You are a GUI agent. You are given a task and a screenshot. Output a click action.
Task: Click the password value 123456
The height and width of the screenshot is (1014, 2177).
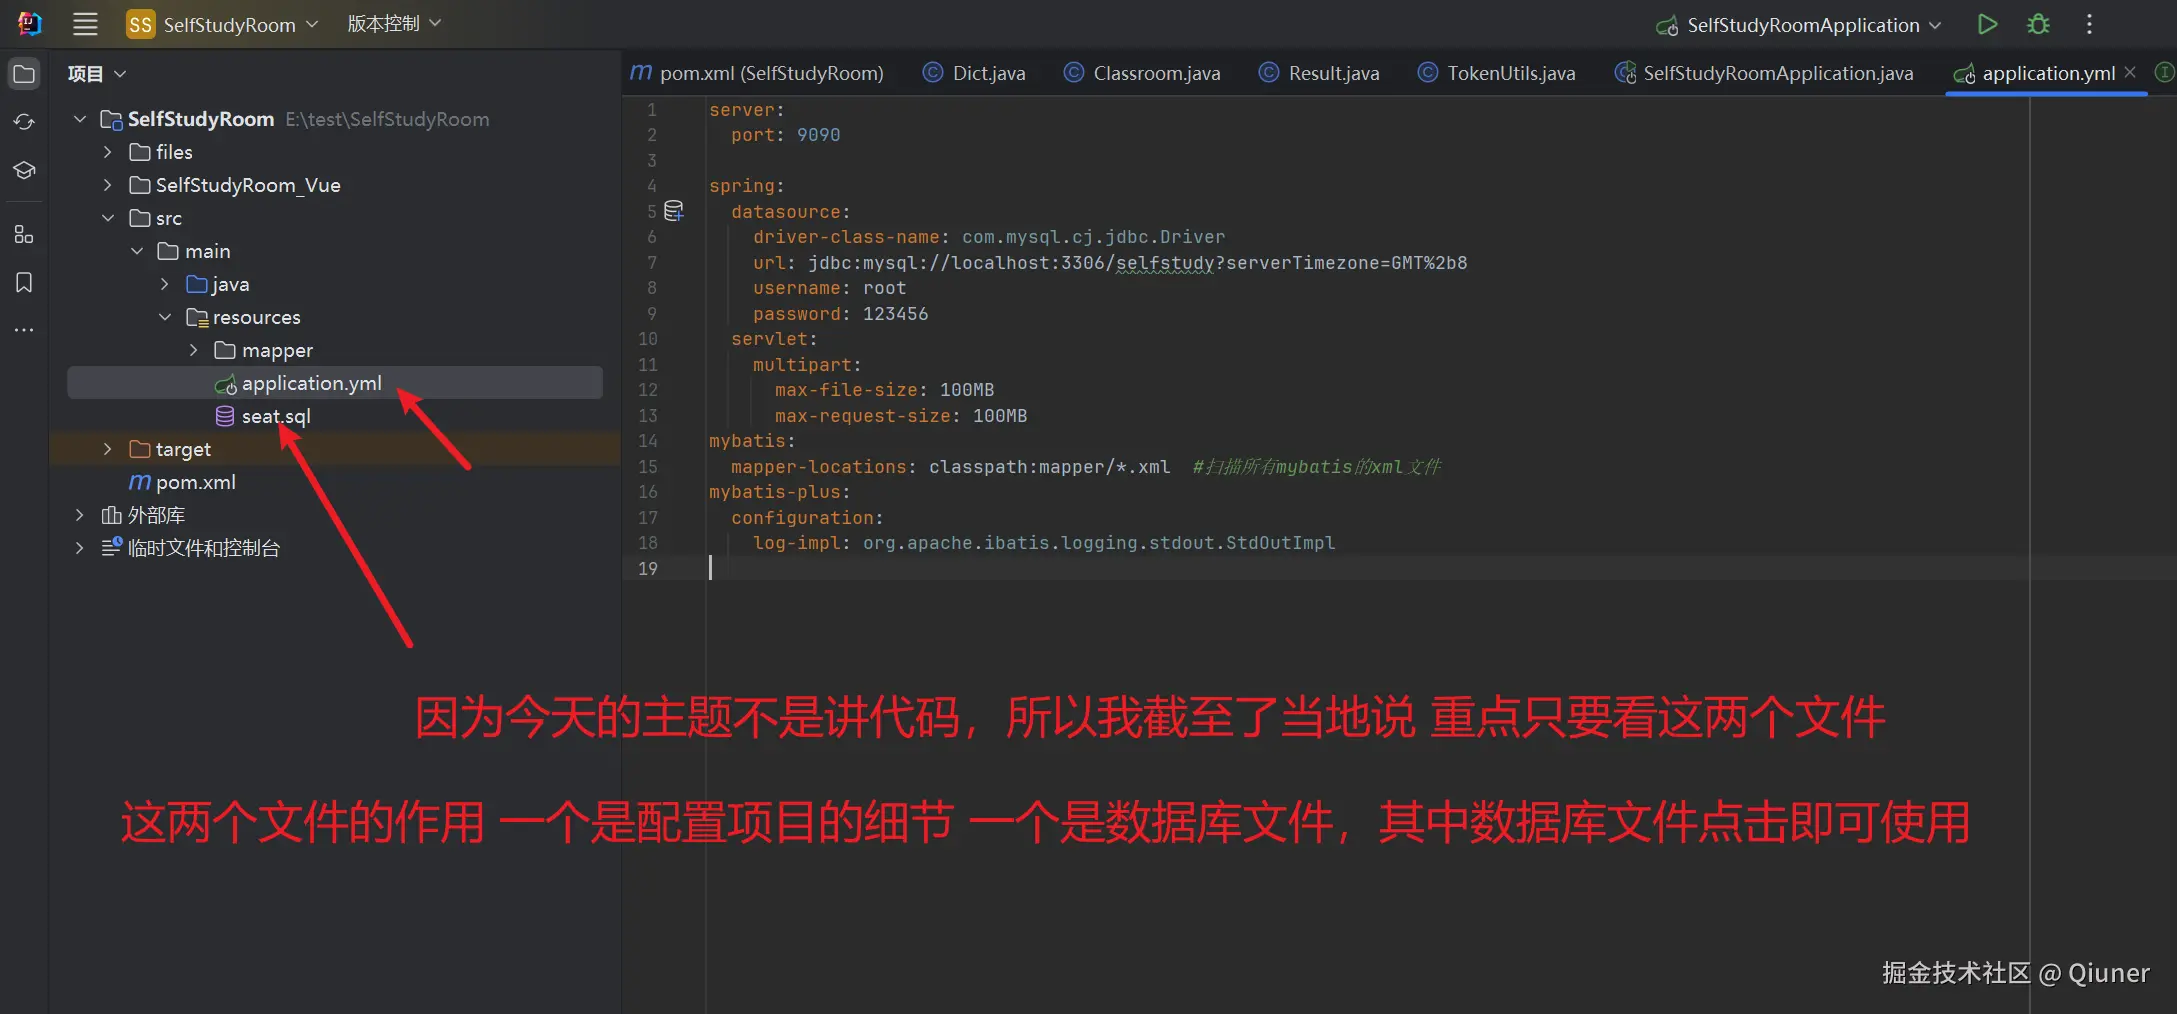[895, 314]
